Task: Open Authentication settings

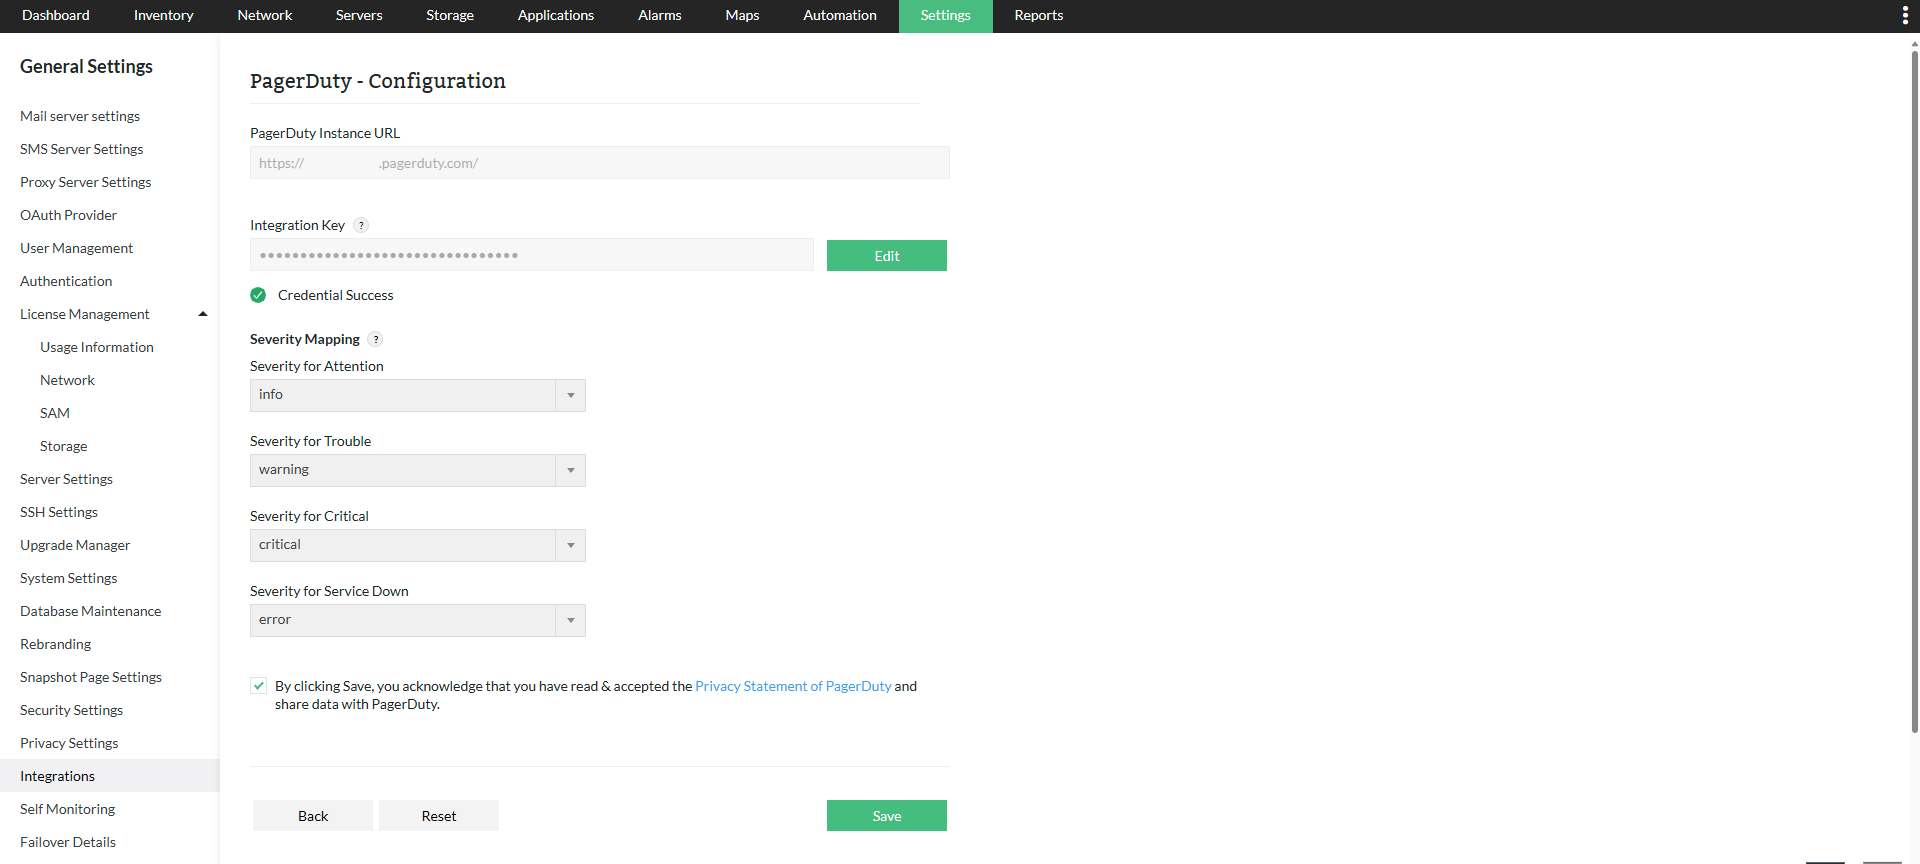Action: (66, 281)
